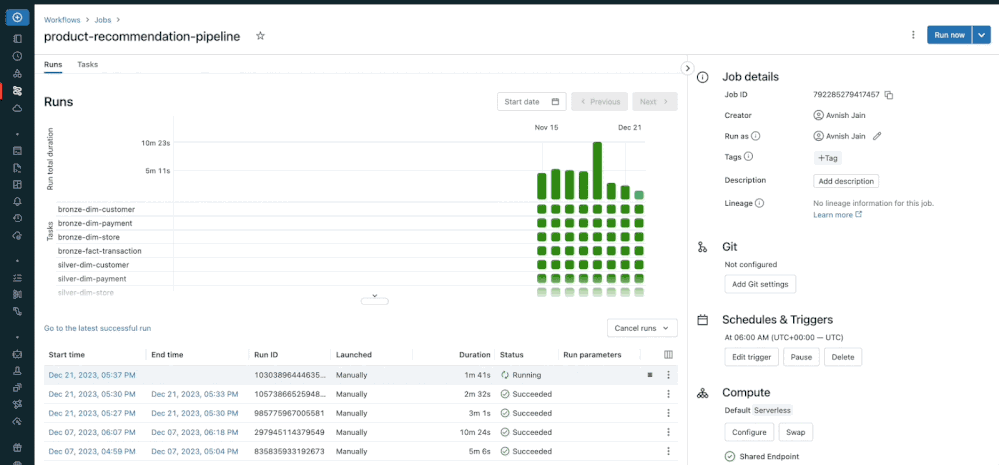This screenshot has width=999, height=465.
Task: Open the Cancel runs dropdown
Action: pyautogui.click(x=642, y=328)
